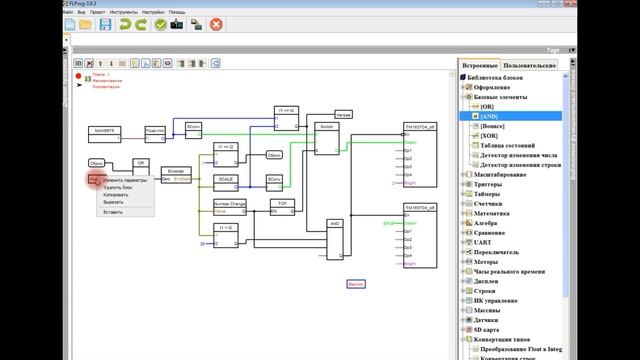This screenshot has height=360, width=640.
Task: Select the [OR] block in the library
Action: pyautogui.click(x=487, y=107)
